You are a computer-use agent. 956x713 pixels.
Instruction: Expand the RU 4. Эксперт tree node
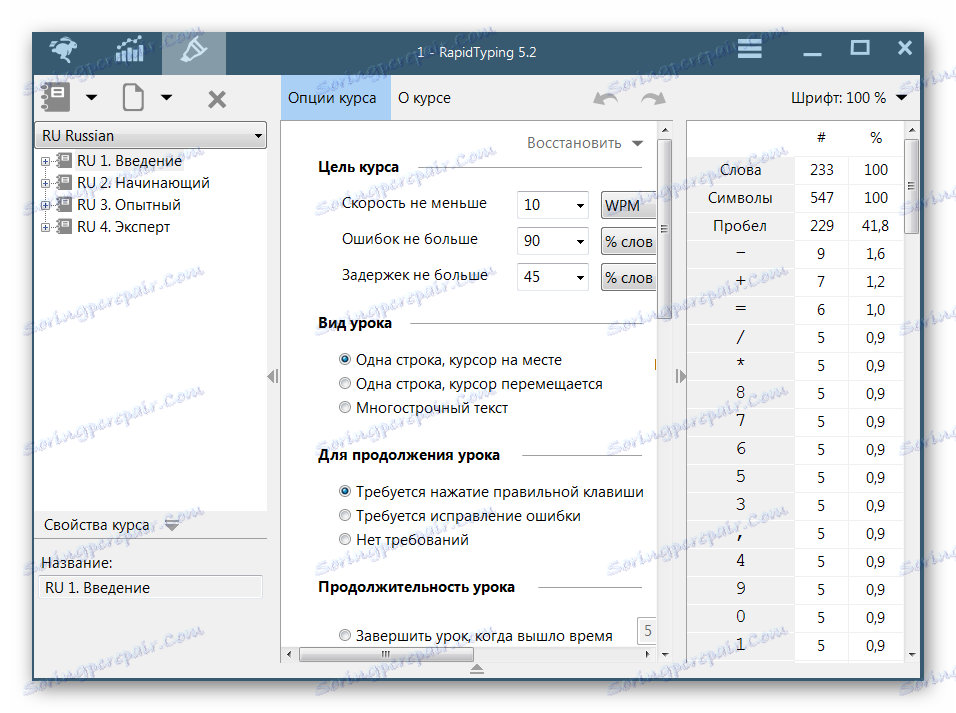click(45, 228)
